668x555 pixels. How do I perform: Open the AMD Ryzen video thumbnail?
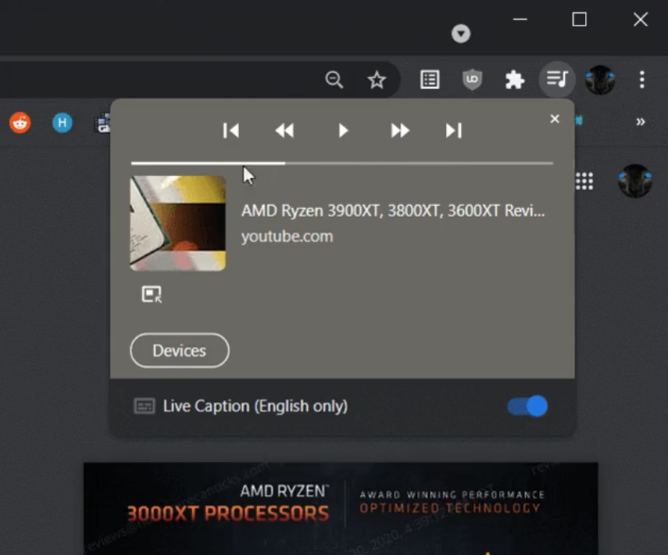(178, 223)
